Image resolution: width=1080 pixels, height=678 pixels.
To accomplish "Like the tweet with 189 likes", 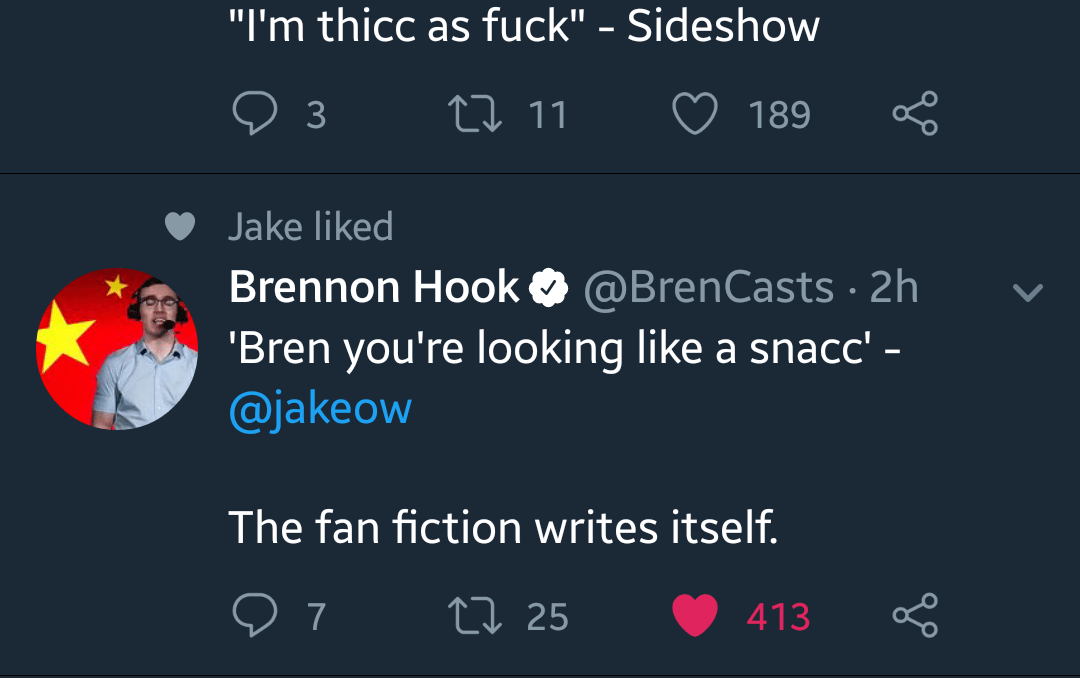I will click(x=695, y=115).
